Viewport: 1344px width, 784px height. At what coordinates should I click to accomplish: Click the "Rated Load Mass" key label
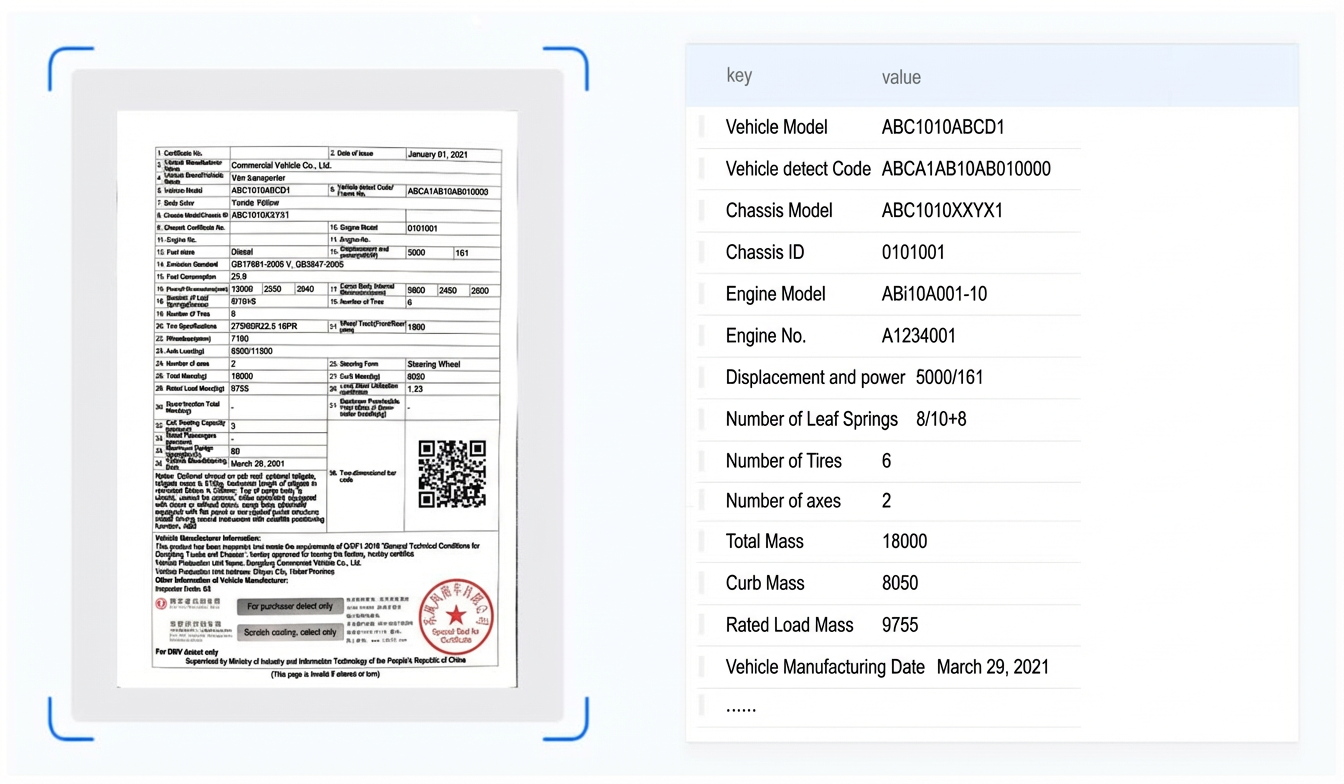[790, 625]
